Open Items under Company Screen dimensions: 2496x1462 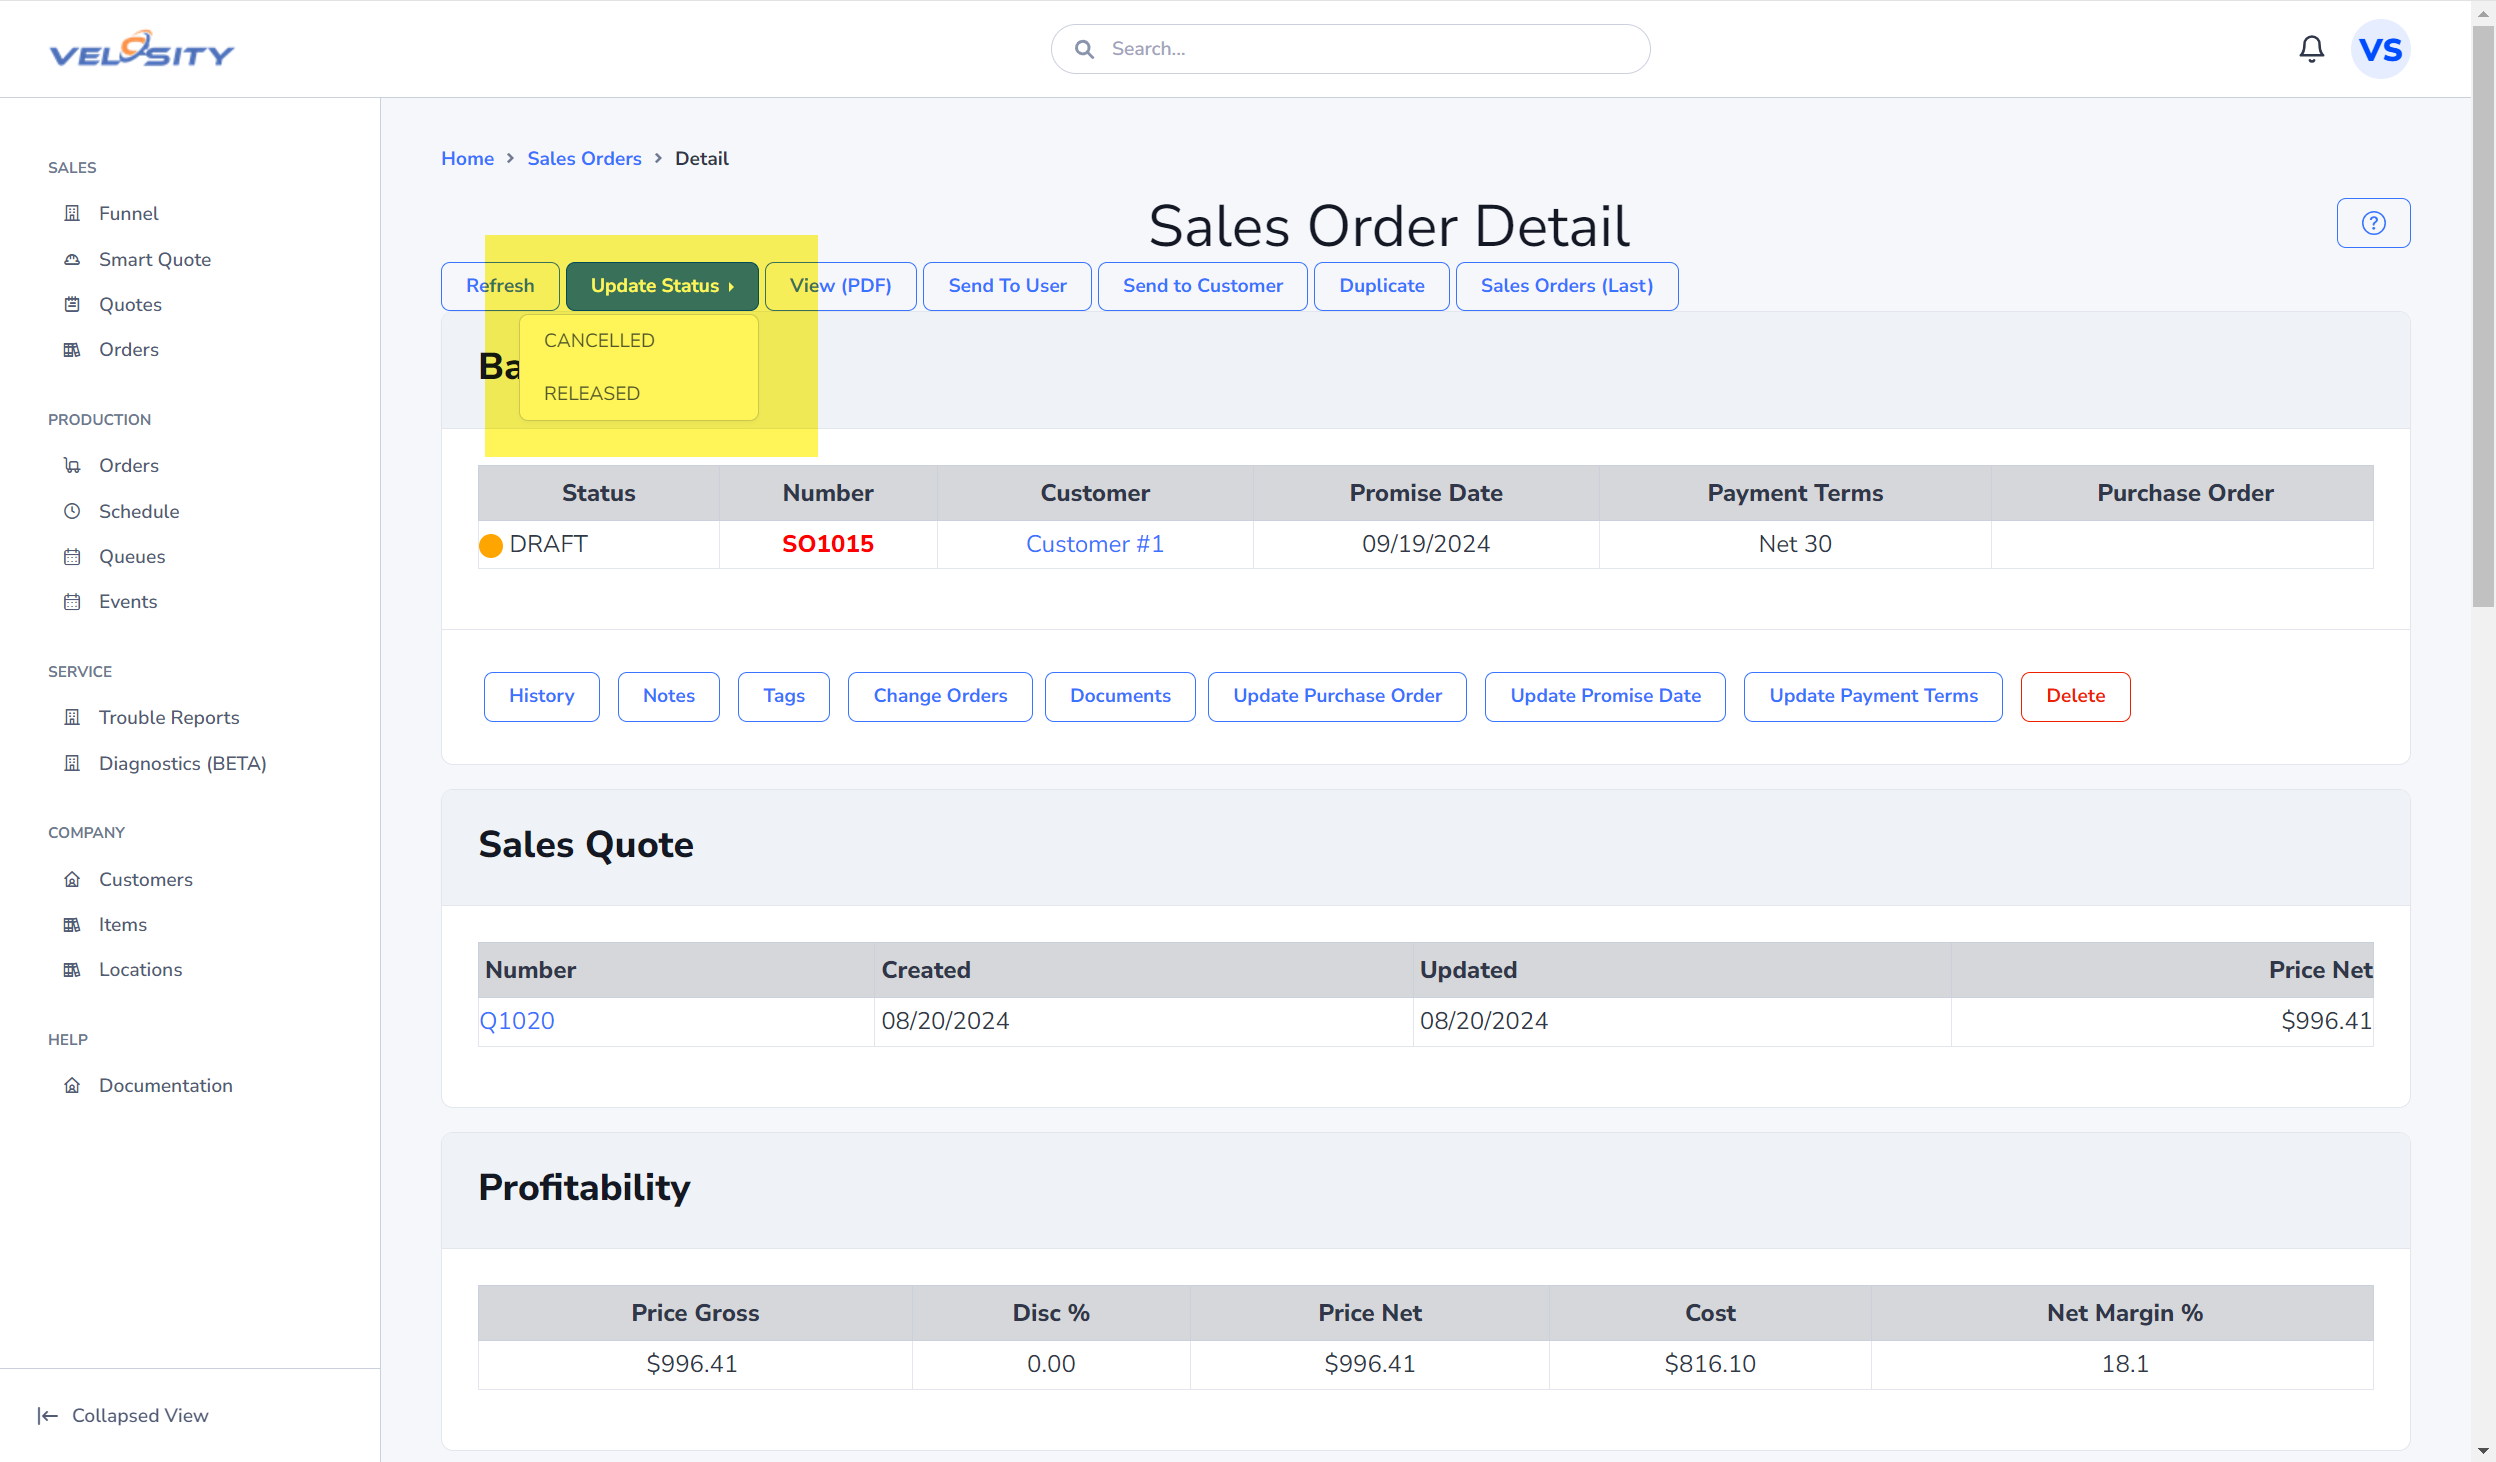[123, 924]
